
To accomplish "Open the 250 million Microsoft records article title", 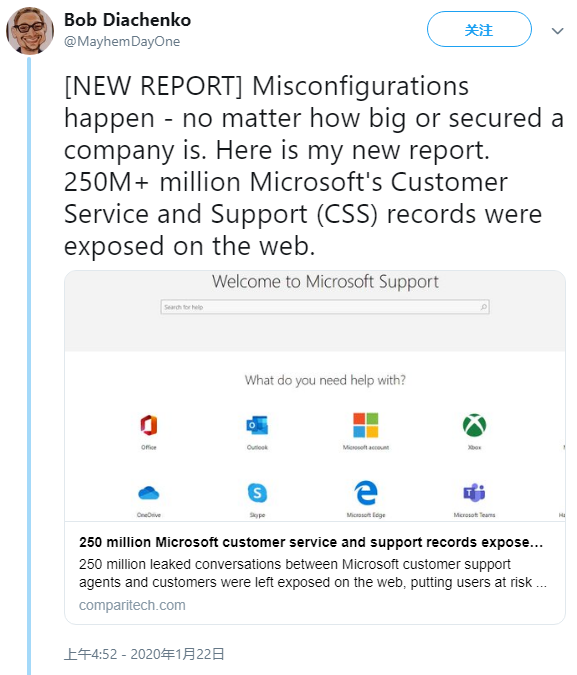I will [311, 542].
